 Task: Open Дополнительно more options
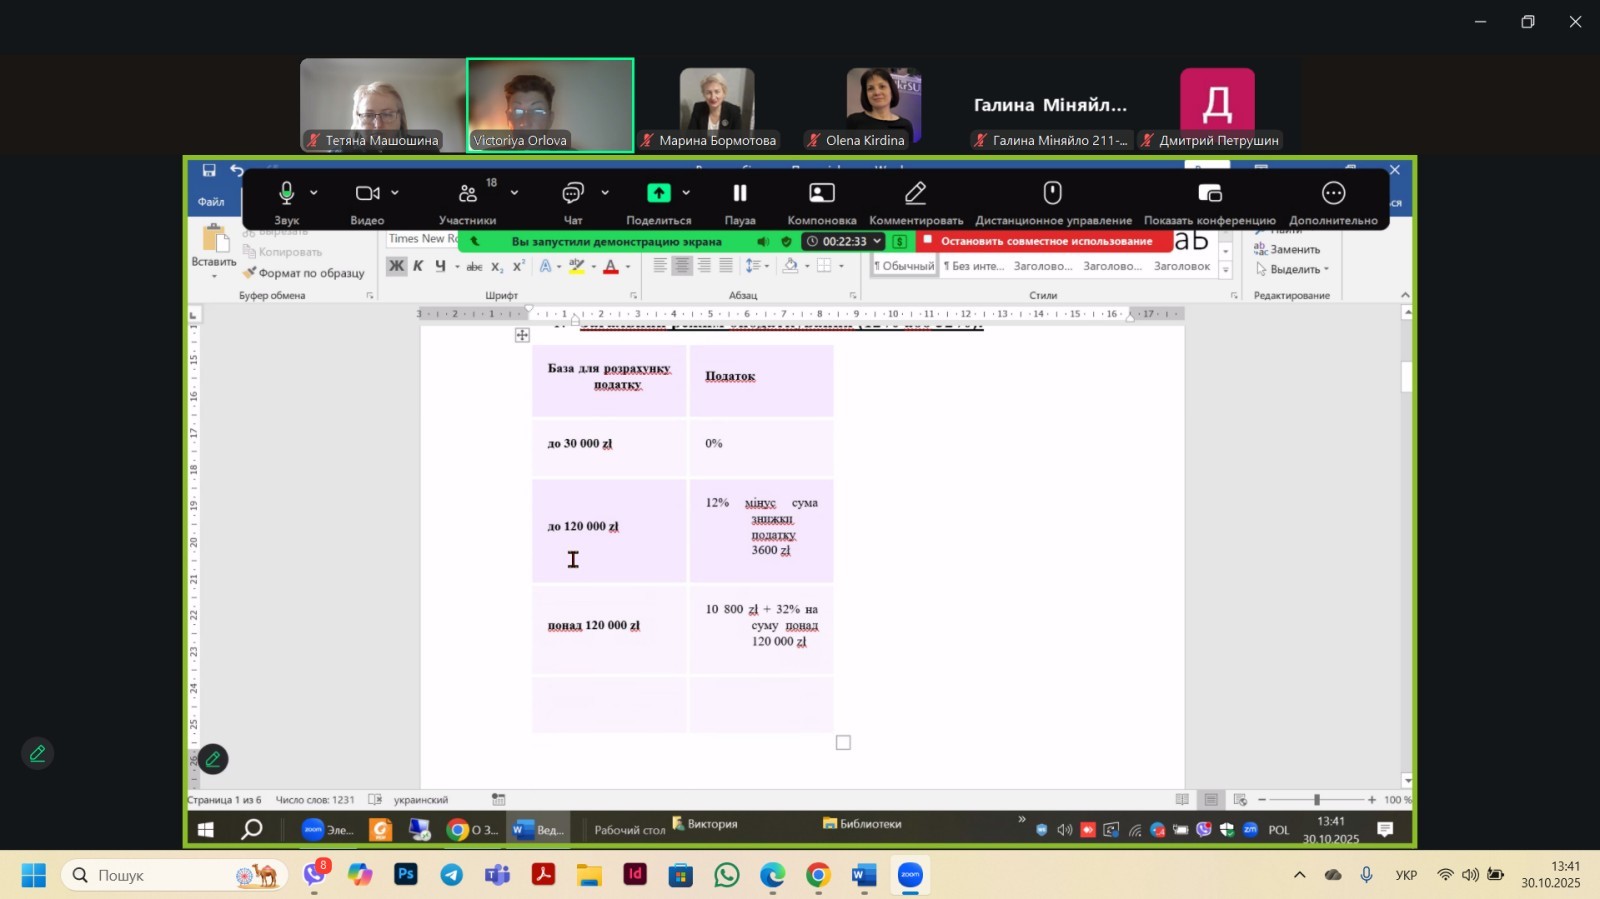tap(1333, 194)
